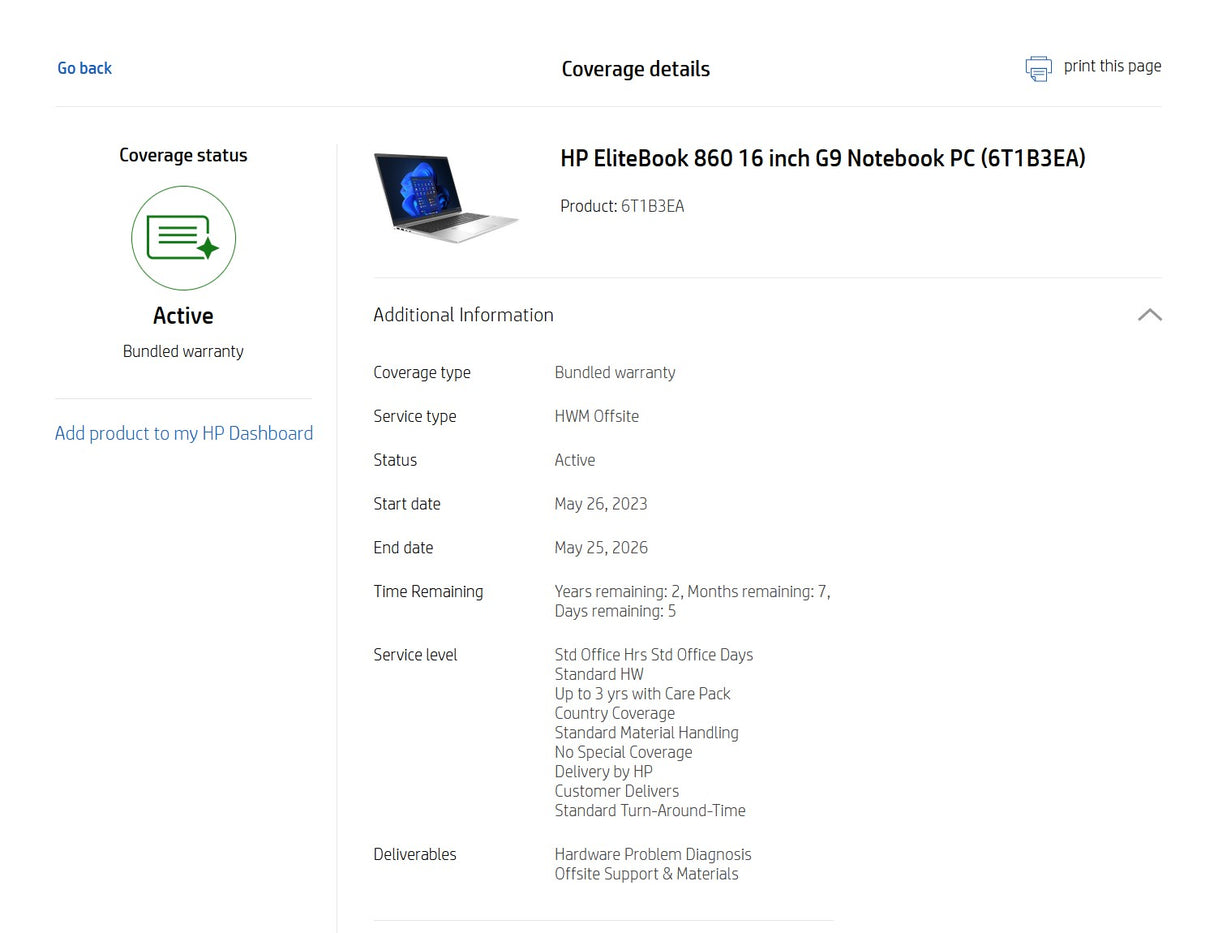Click the 'May 26, 2023' start date
Image resolution: width=1214 pixels, height=933 pixels.
pos(601,504)
